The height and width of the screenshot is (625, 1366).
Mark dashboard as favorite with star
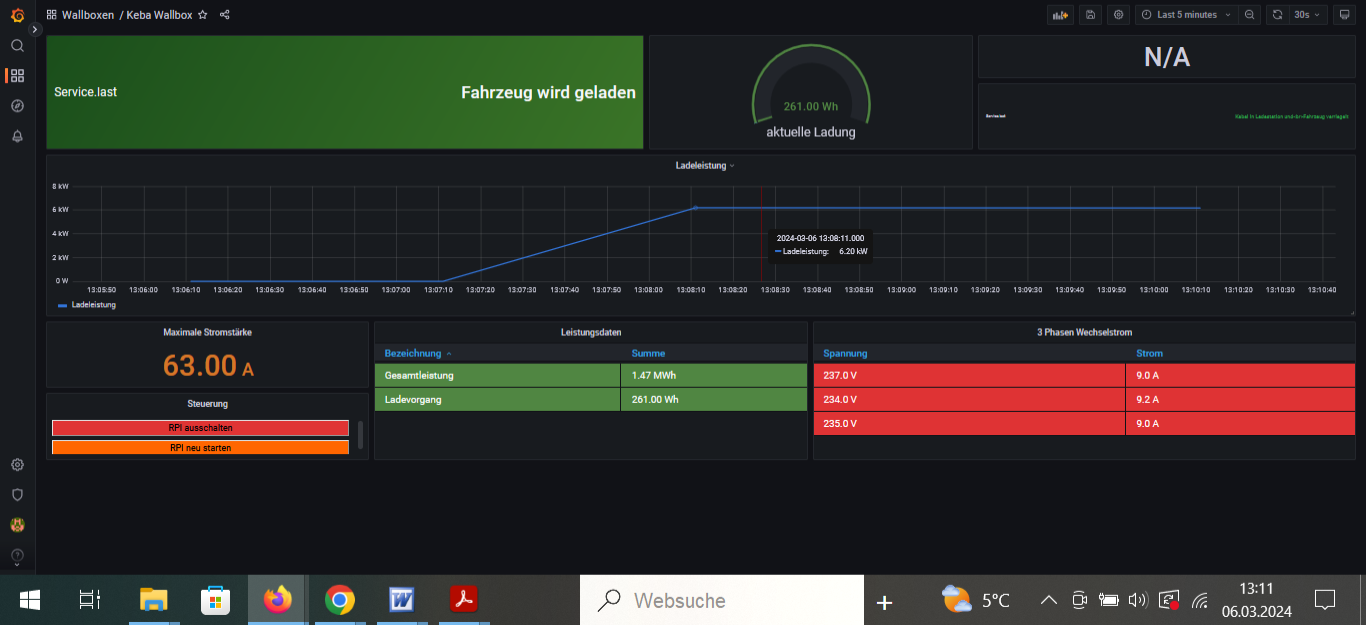click(x=203, y=15)
